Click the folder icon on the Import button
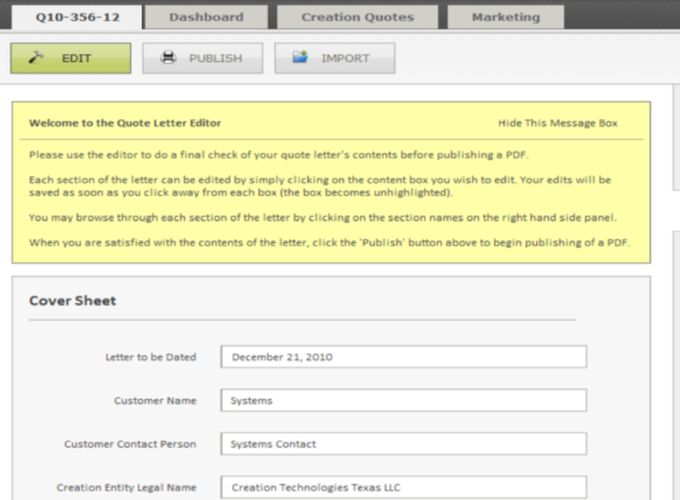Viewport: 680px width, 500px height. (x=300, y=58)
